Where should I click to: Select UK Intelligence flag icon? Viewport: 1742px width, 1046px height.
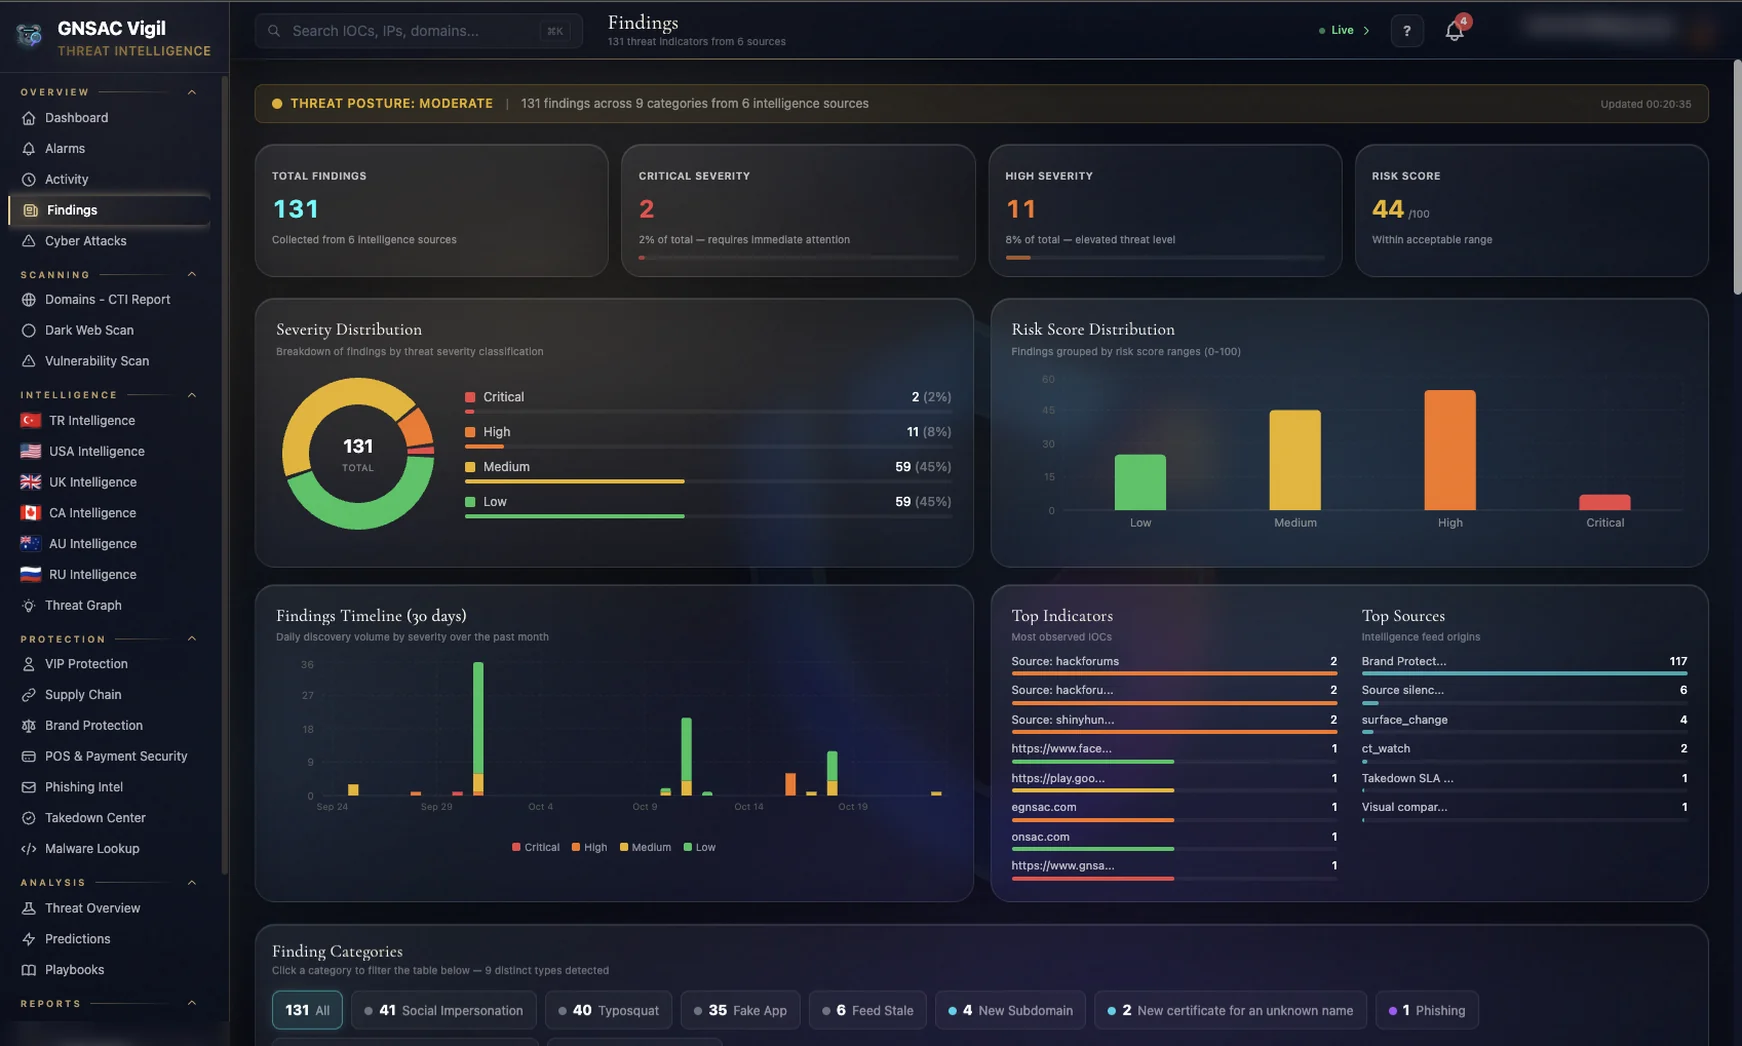coord(31,482)
